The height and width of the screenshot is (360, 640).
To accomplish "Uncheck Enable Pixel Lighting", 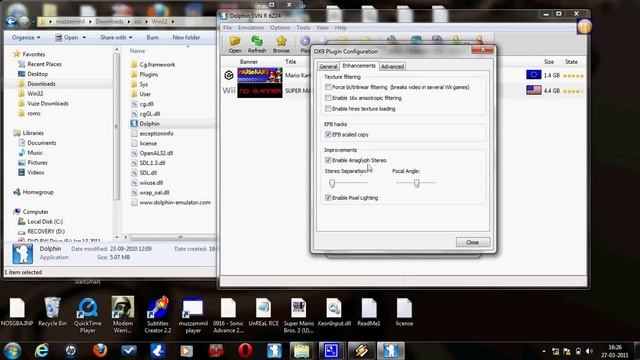I will (328, 198).
